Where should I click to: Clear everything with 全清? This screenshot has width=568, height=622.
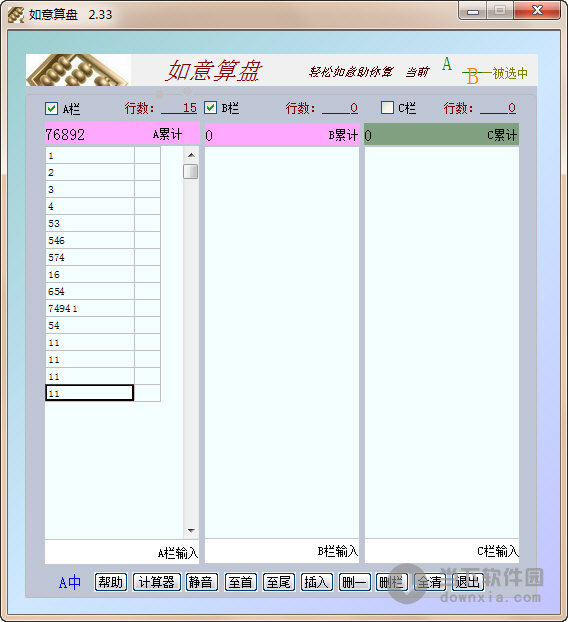coord(430,582)
